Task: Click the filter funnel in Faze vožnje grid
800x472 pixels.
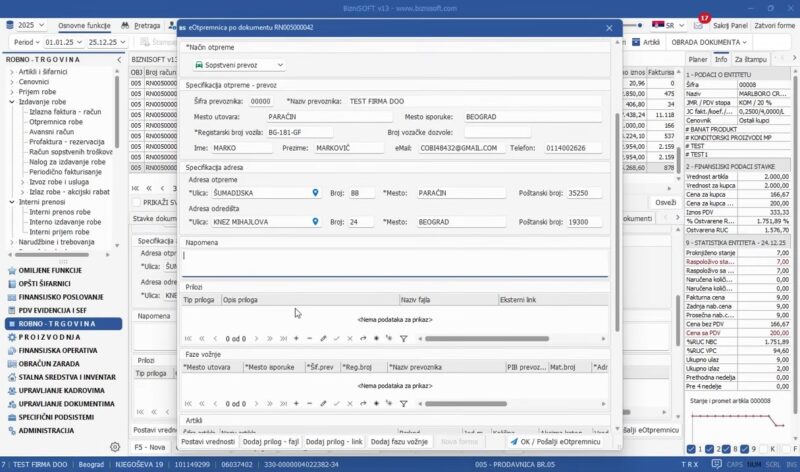Action: click(x=403, y=404)
